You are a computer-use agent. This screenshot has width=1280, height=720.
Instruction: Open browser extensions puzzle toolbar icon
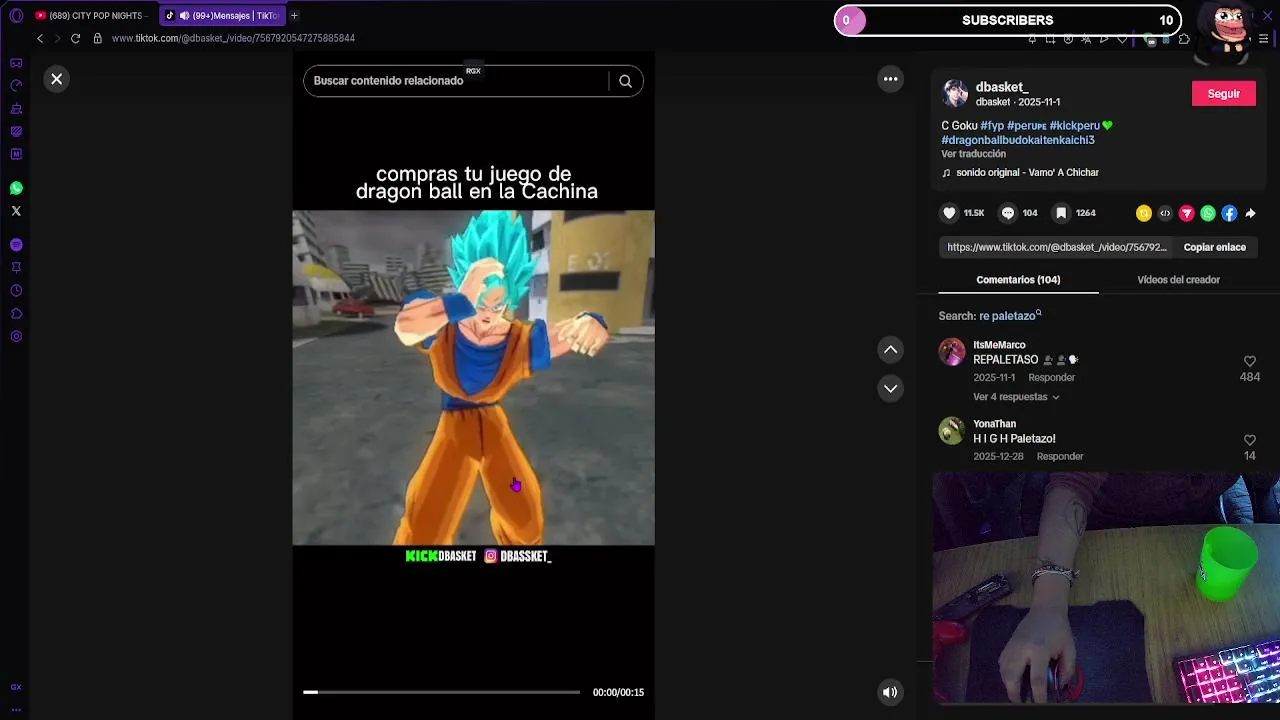[x=1184, y=39]
